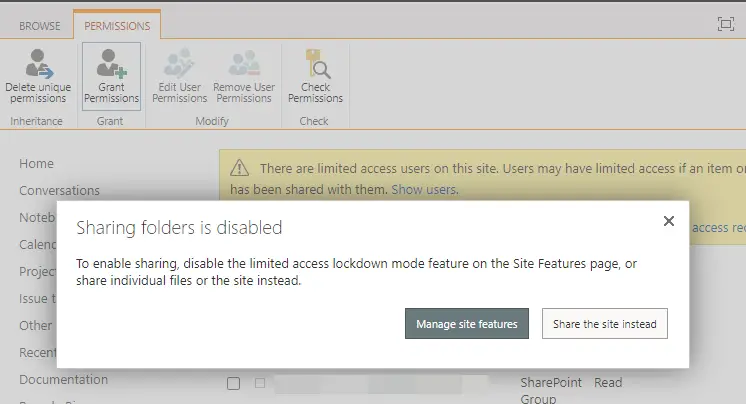Open the Check Permissions key icon

coord(318,64)
